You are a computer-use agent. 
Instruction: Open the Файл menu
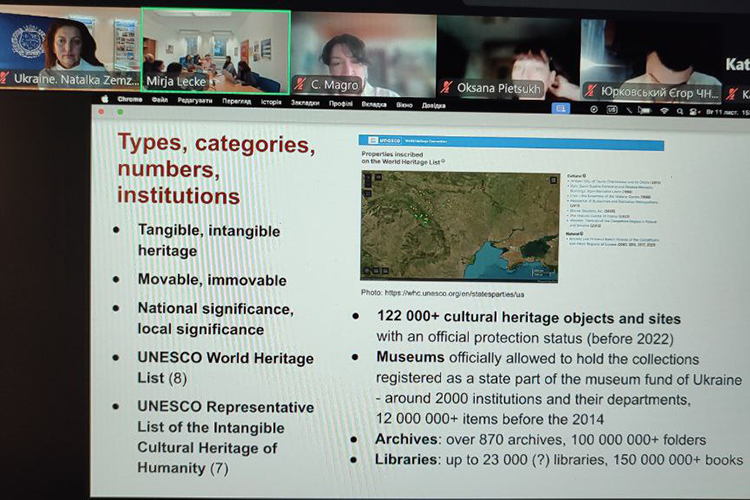point(160,100)
